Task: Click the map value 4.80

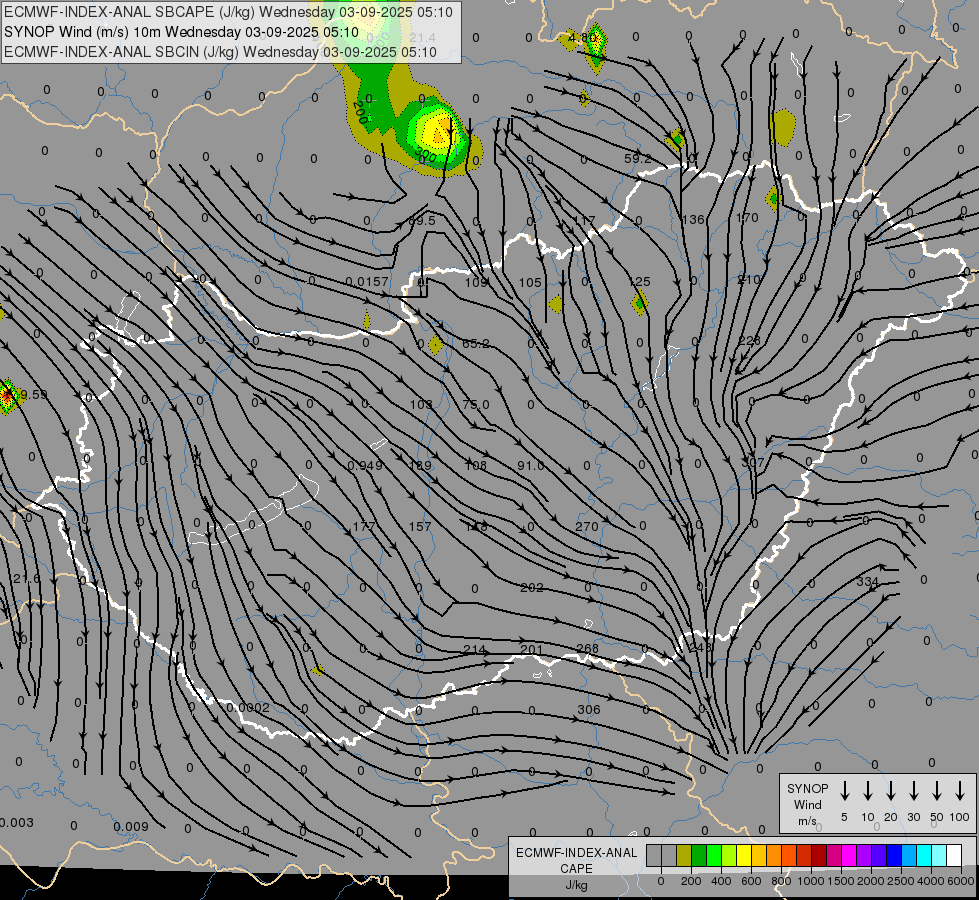Action: tap(583, 37)
